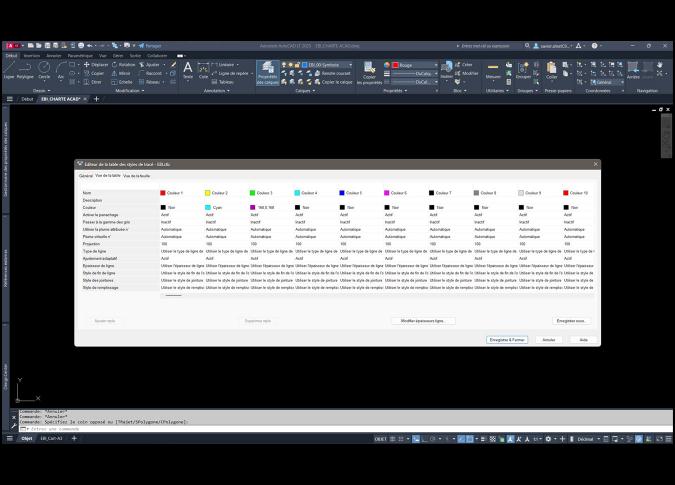
Task: Activate the Miroir command
Action: click(x=121, y=73)
